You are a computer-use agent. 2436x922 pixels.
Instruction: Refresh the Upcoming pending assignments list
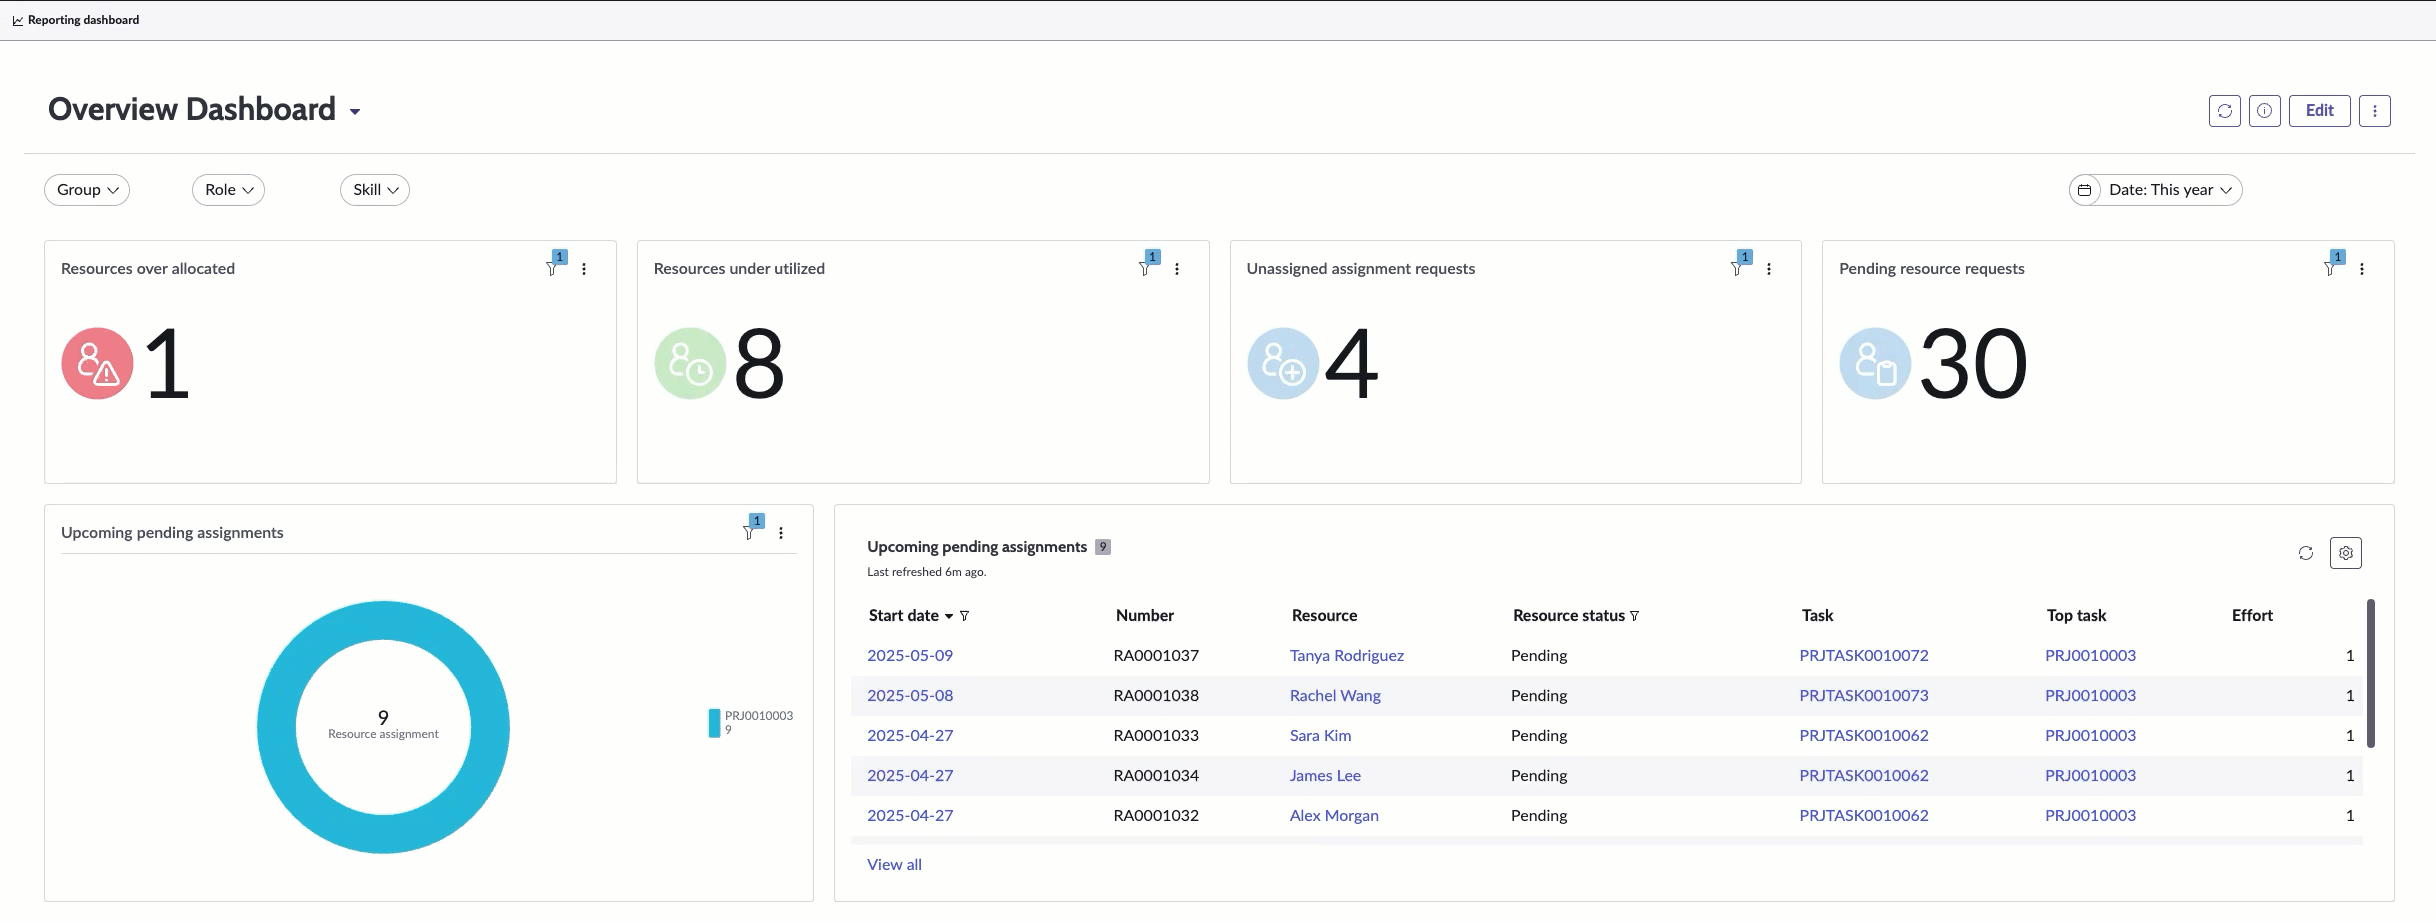click(x=2306, y=553)
